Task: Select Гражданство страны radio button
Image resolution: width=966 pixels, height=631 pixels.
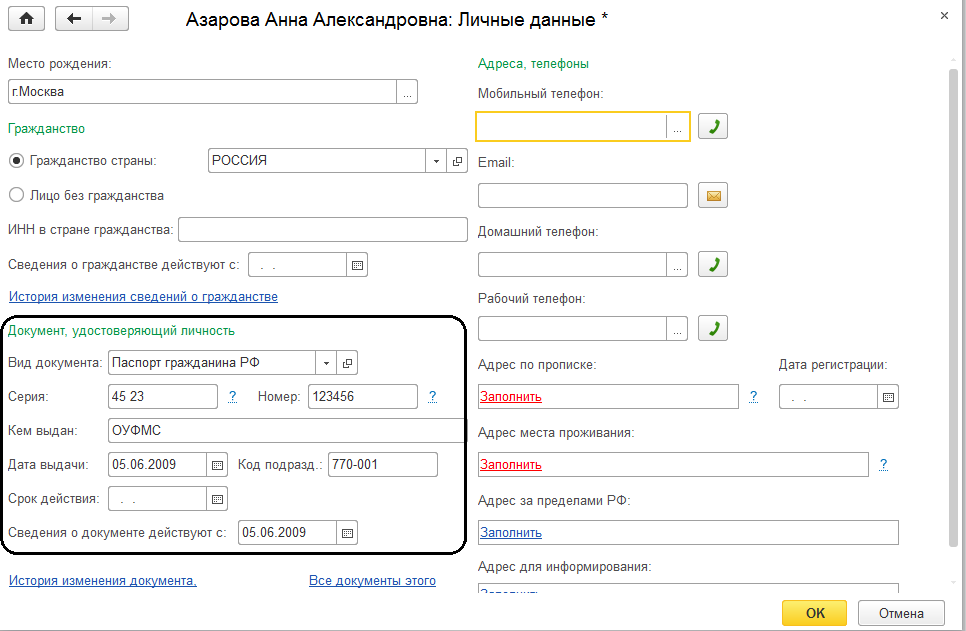Action: [x=16, y=161]
